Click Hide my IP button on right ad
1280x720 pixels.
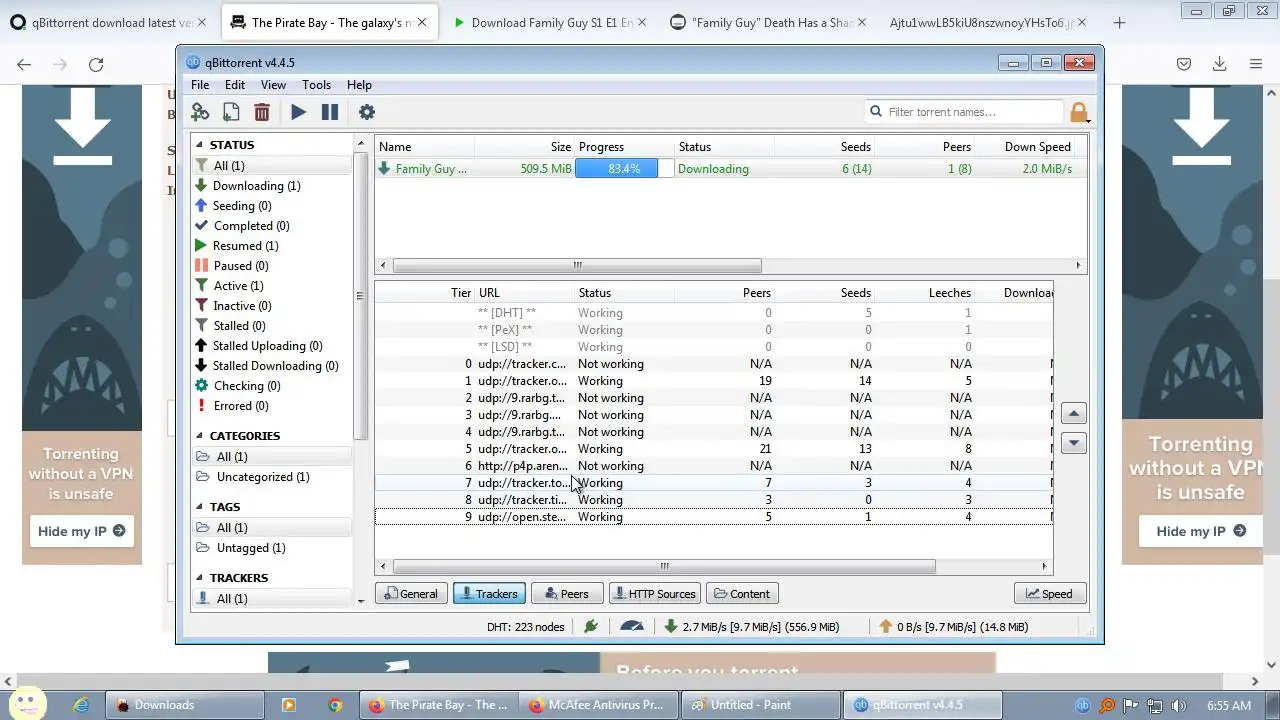pos(1200,531)
